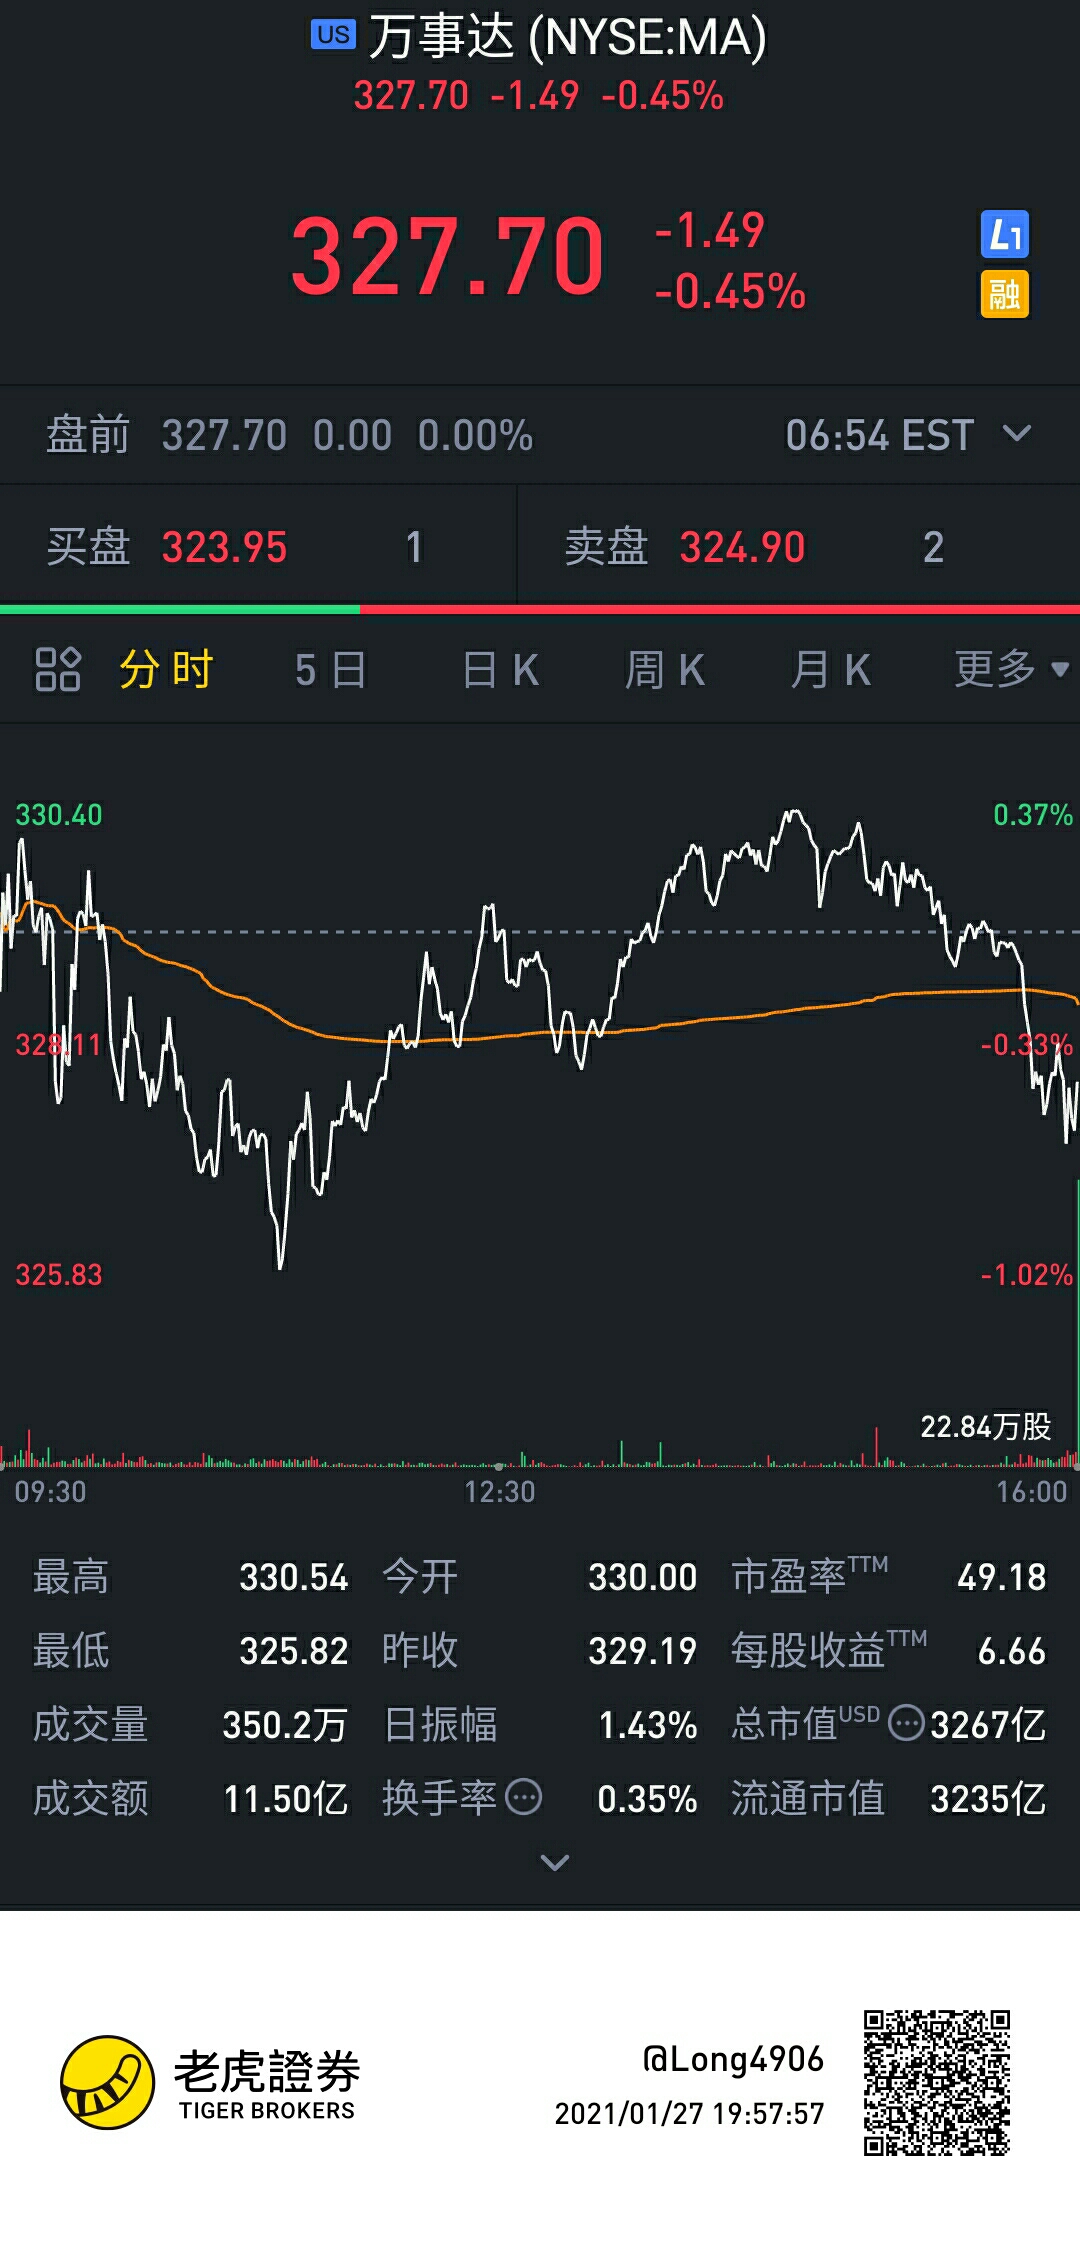1080x2256 pixels.
Task: Switch to the 月K chart tab
Action: (831, 669)
